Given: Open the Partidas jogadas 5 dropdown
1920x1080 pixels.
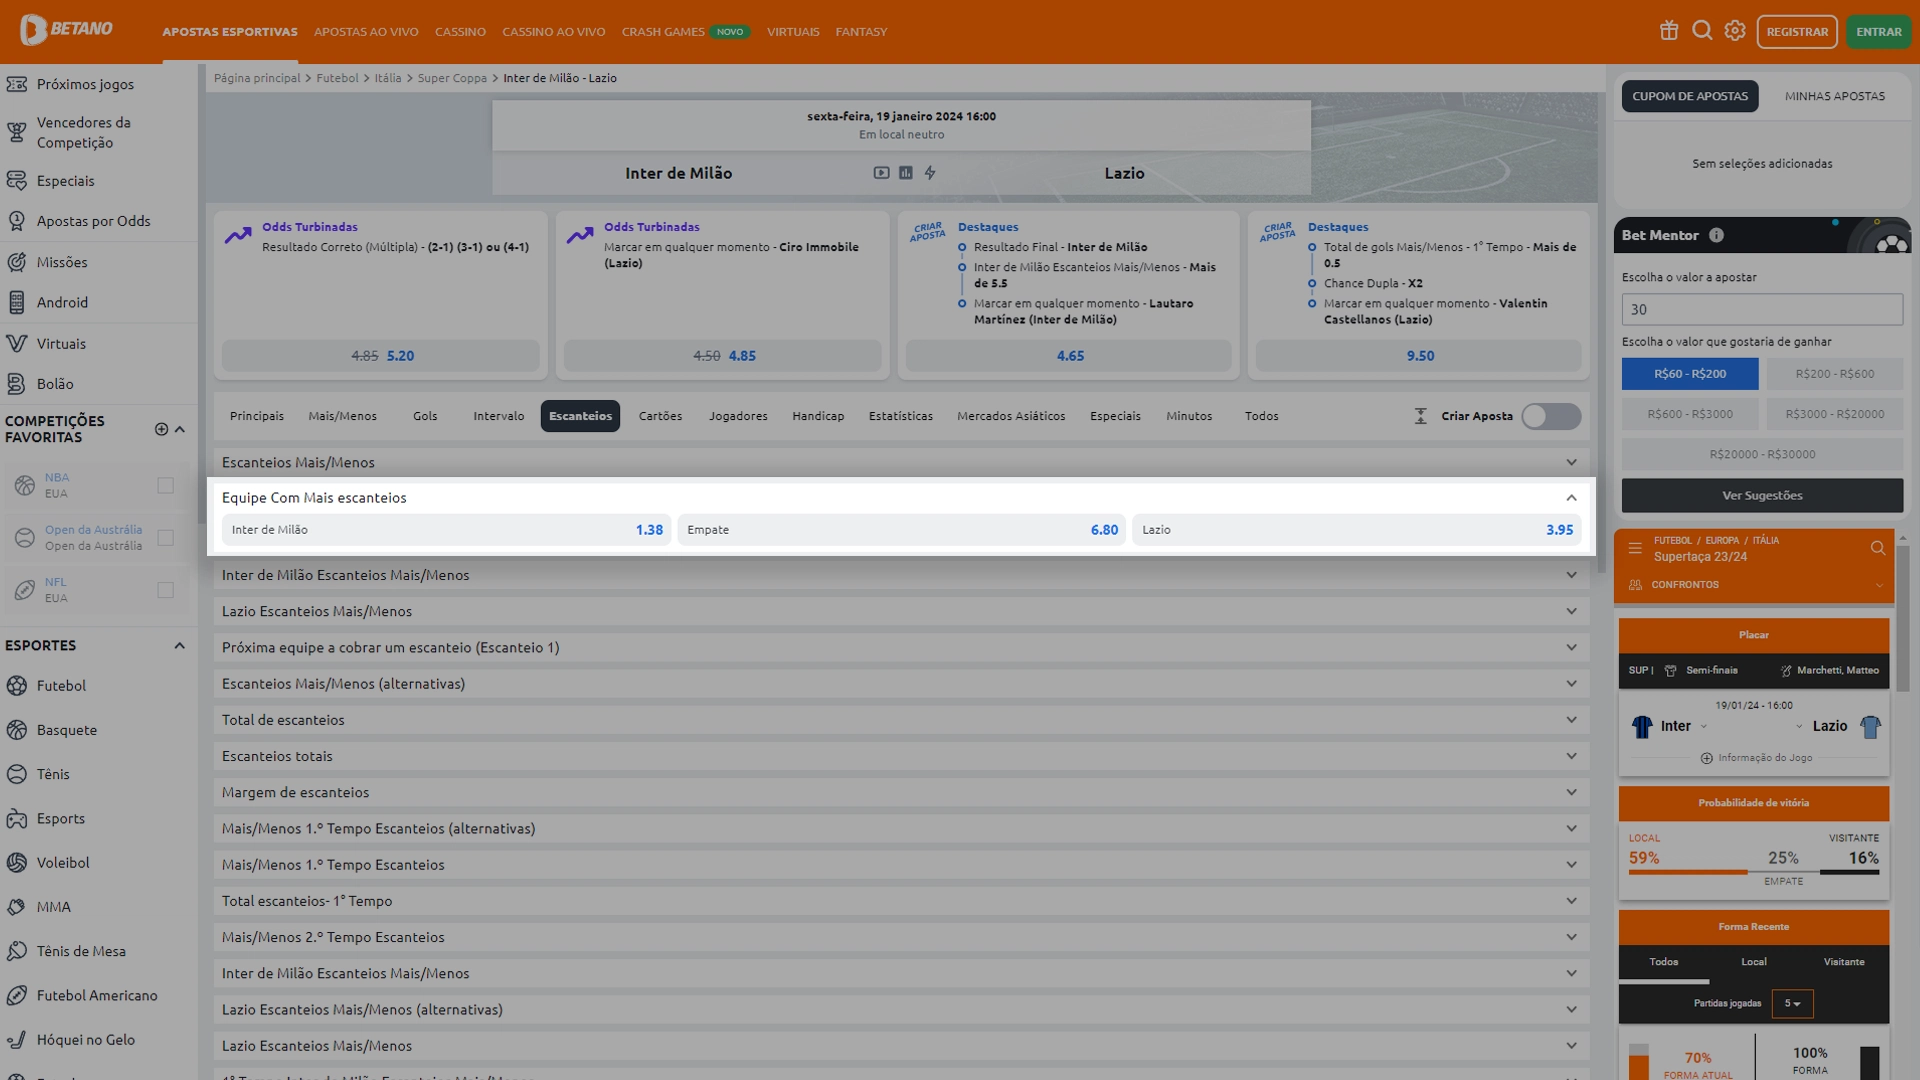Looking at the screenshot, I should point(1792,1003).
